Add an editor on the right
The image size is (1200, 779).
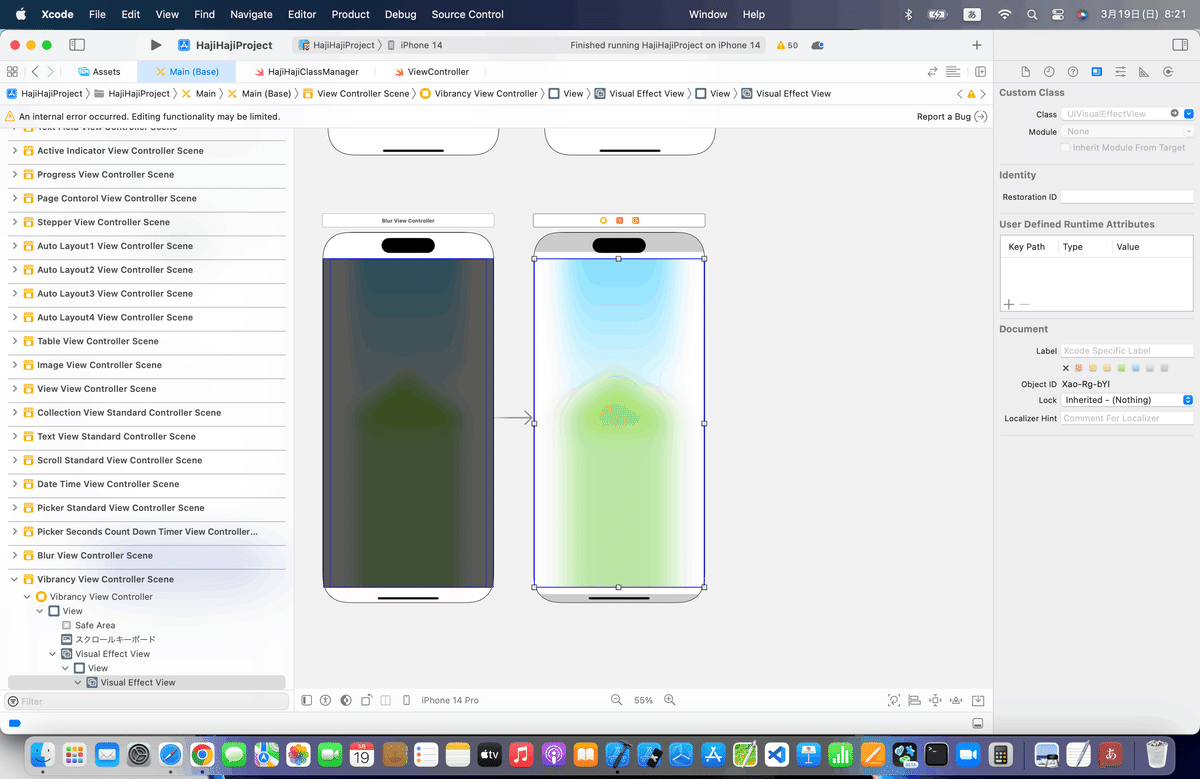click(981, 72)
